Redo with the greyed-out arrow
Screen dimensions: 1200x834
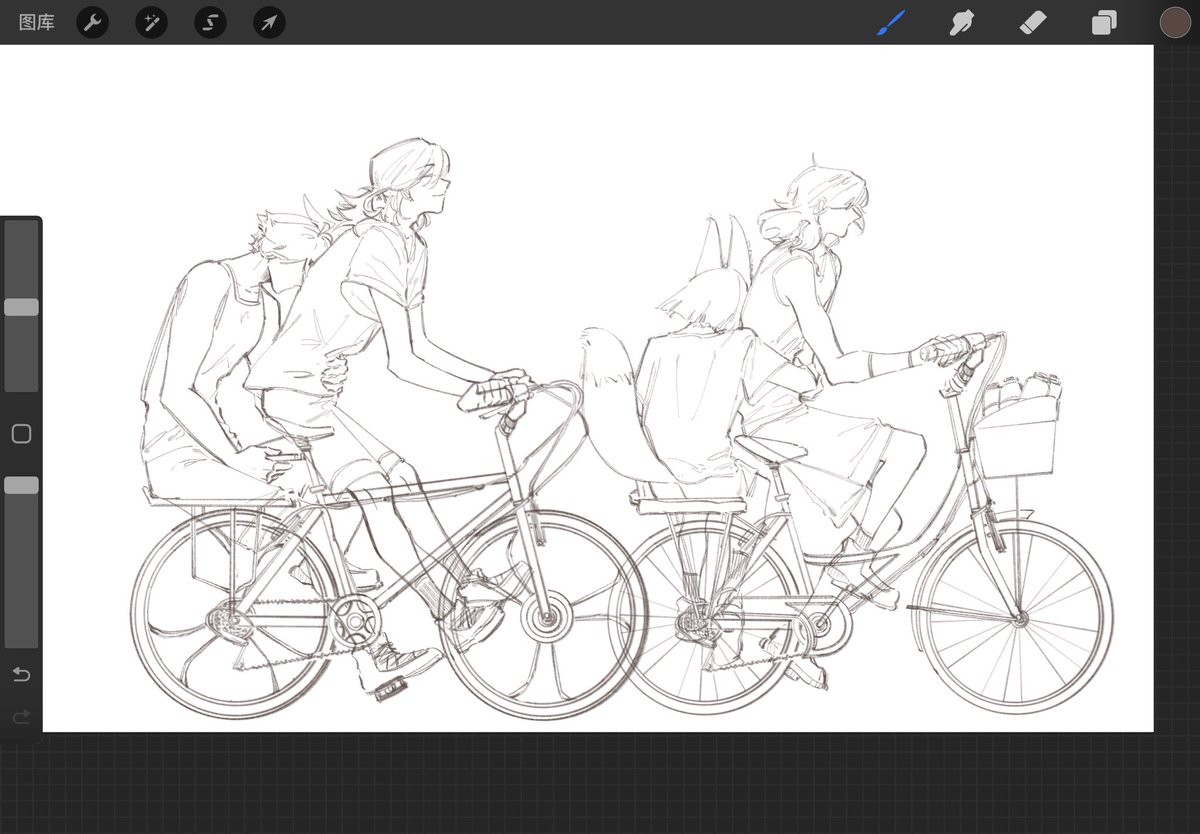21,717
